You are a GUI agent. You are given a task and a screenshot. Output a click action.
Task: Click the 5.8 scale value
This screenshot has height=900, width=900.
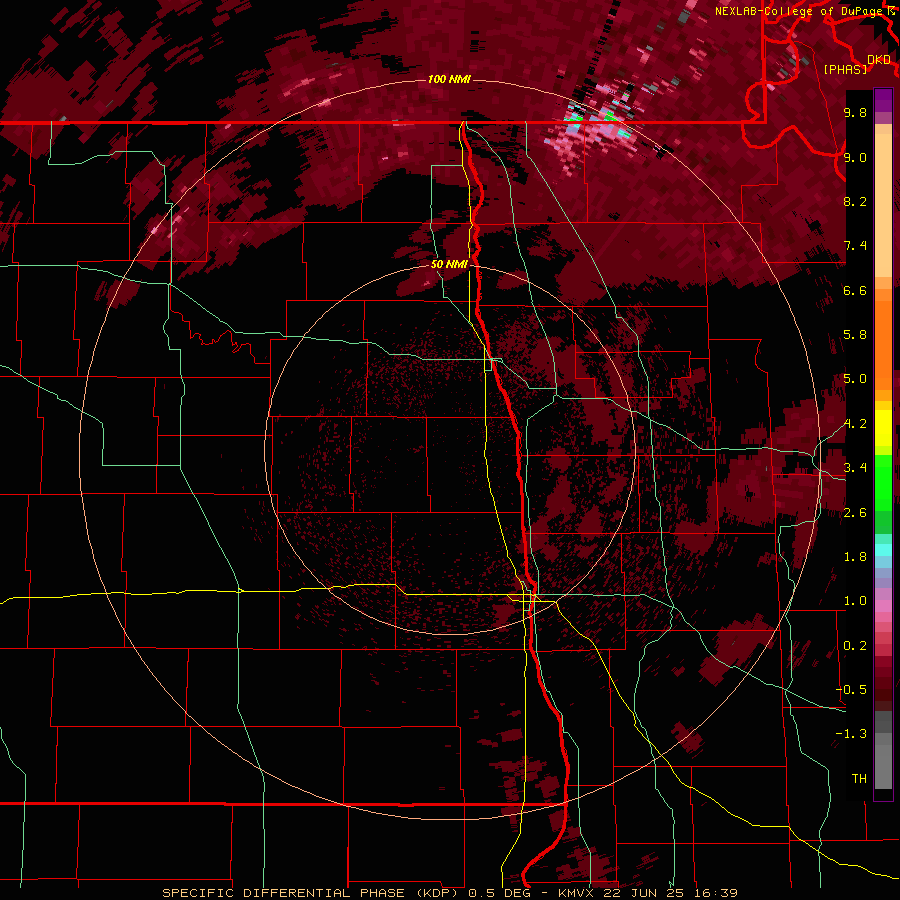(855, 335)
